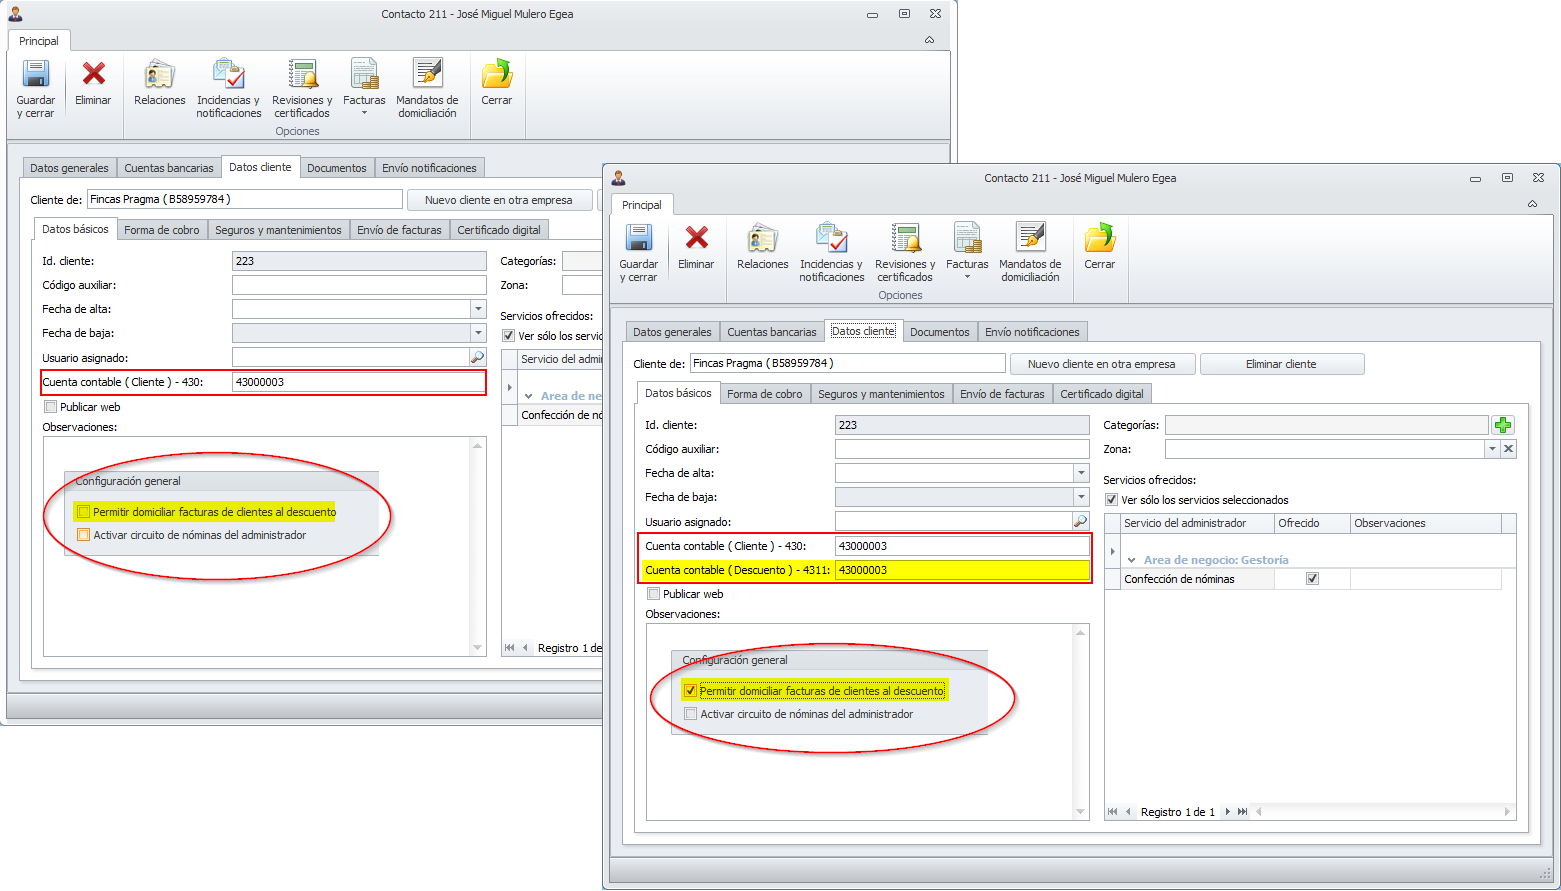Go to next record in front window grid
Viewport: 1561px width, 891px height.
pyautogui.click(x=1227, y=812)
